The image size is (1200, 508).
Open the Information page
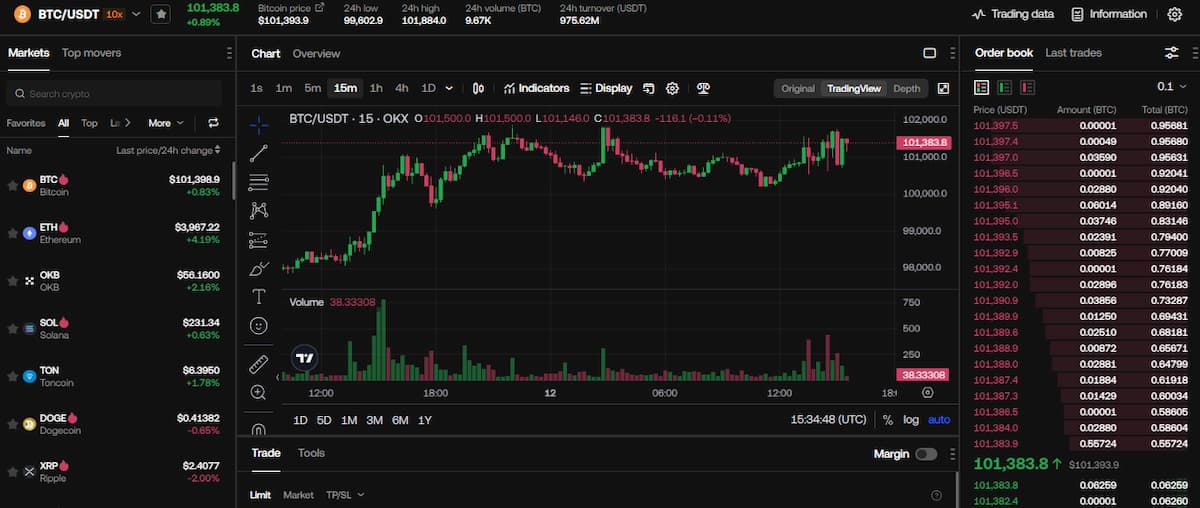tap(1109, 14)
